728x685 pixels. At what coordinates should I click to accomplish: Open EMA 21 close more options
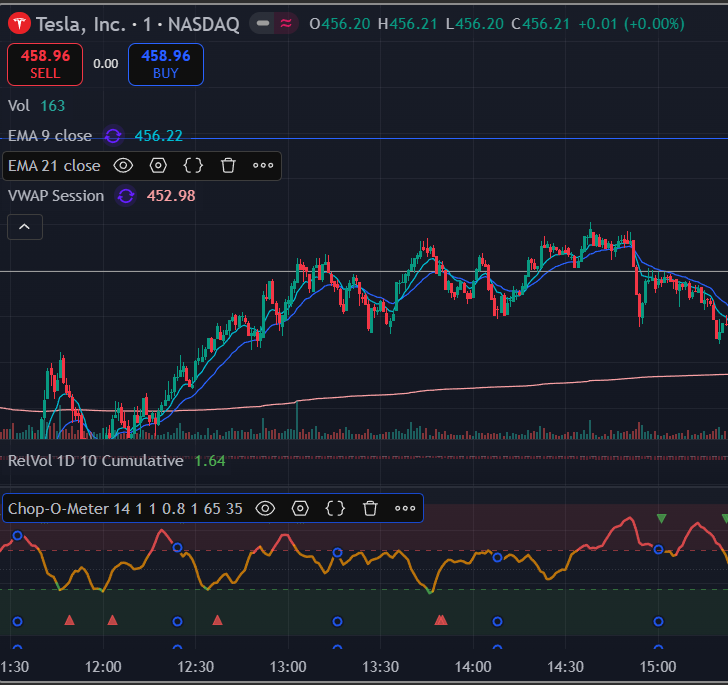[x=263, y=166]
